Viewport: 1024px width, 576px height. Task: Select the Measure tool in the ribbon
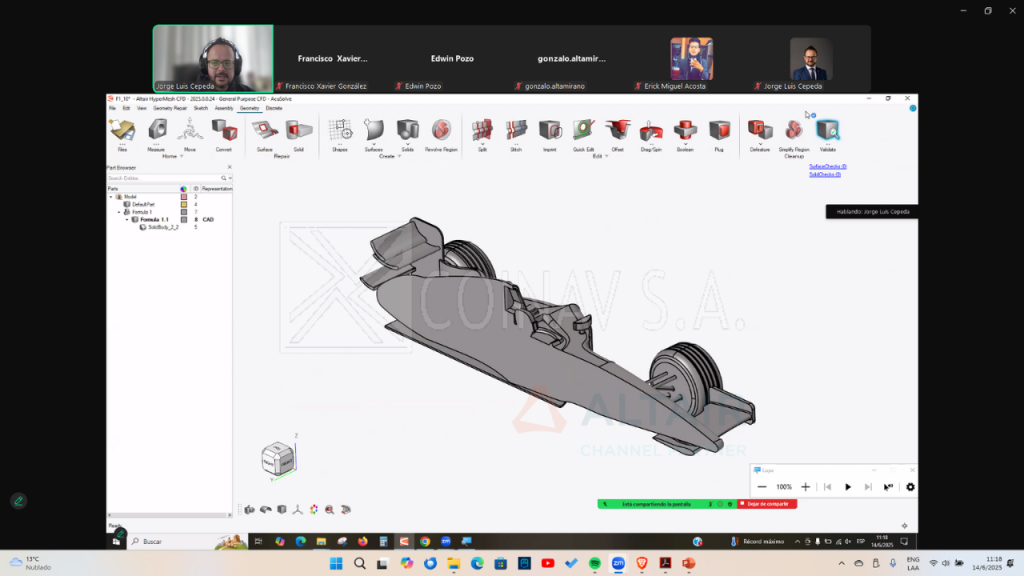[156, 131]
